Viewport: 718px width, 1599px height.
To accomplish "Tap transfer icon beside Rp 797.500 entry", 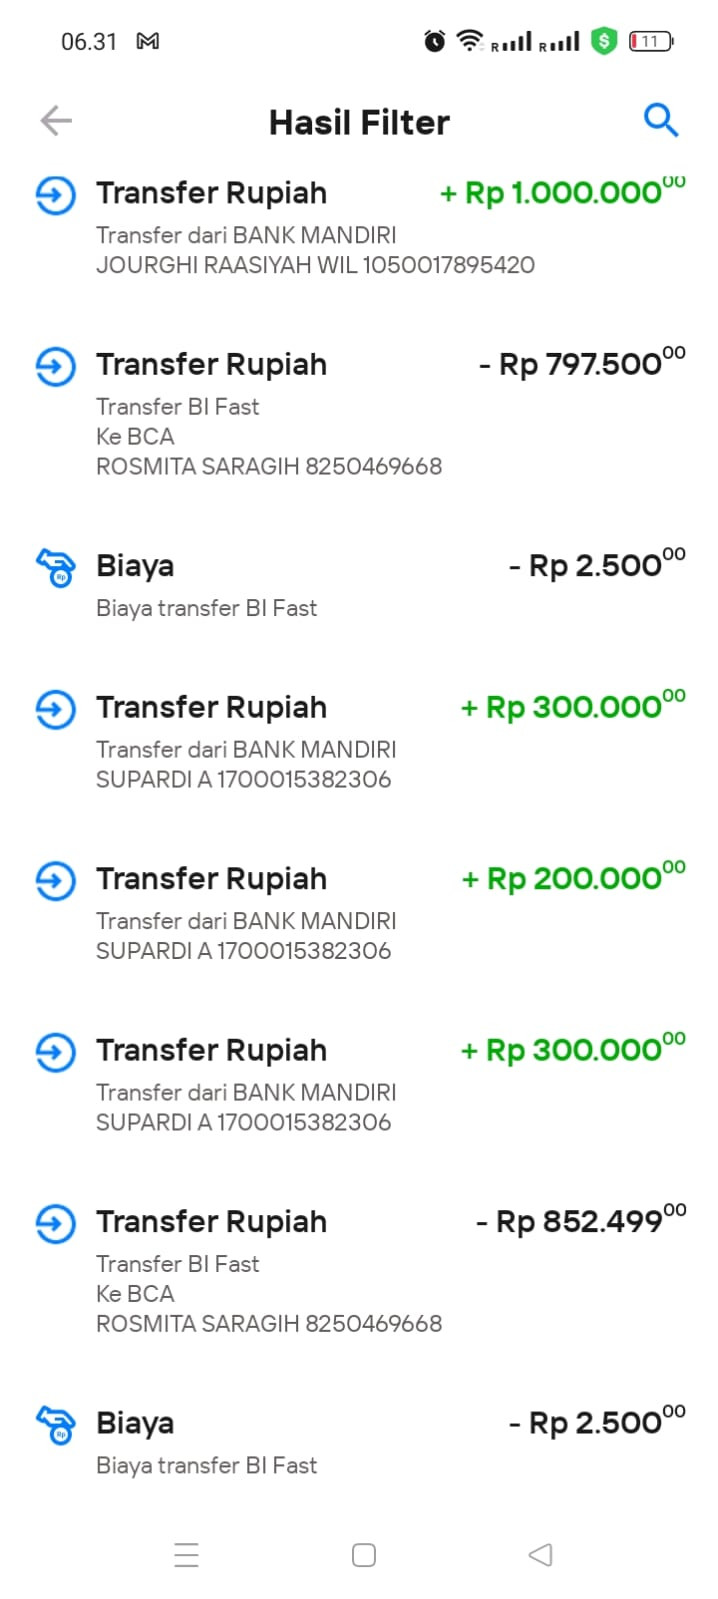I will 56,366.
